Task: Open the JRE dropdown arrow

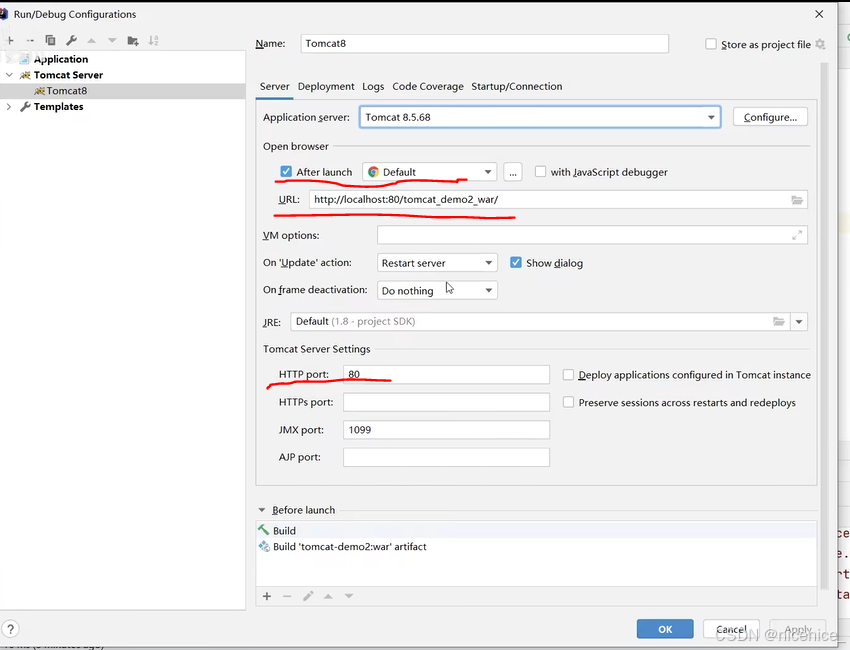Action: click(799, 321)
